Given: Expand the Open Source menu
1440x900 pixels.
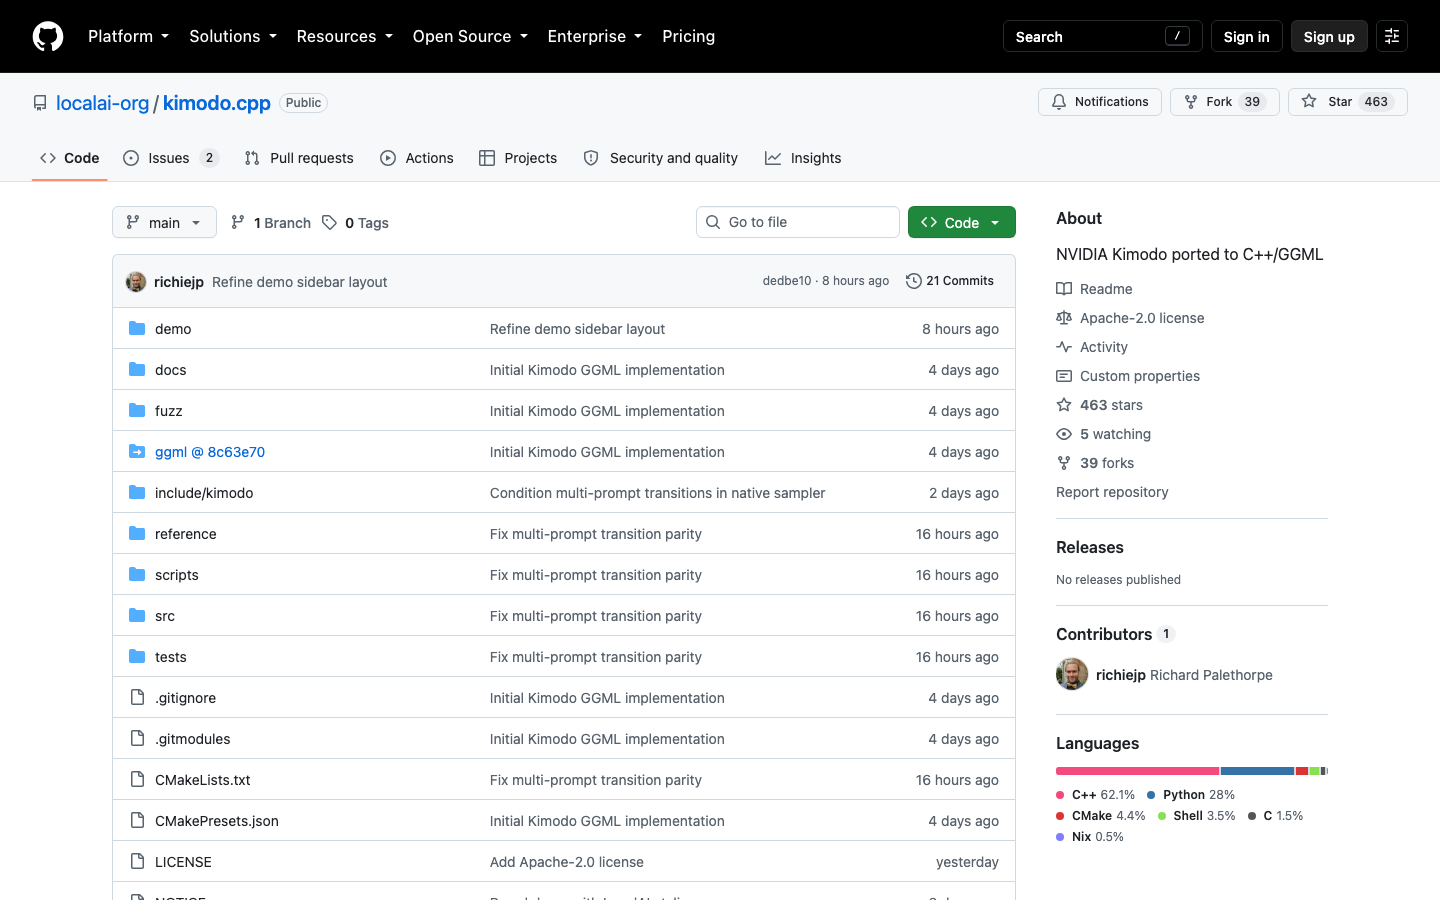Looking at the screenshot, I should click(x=470, y=36).
